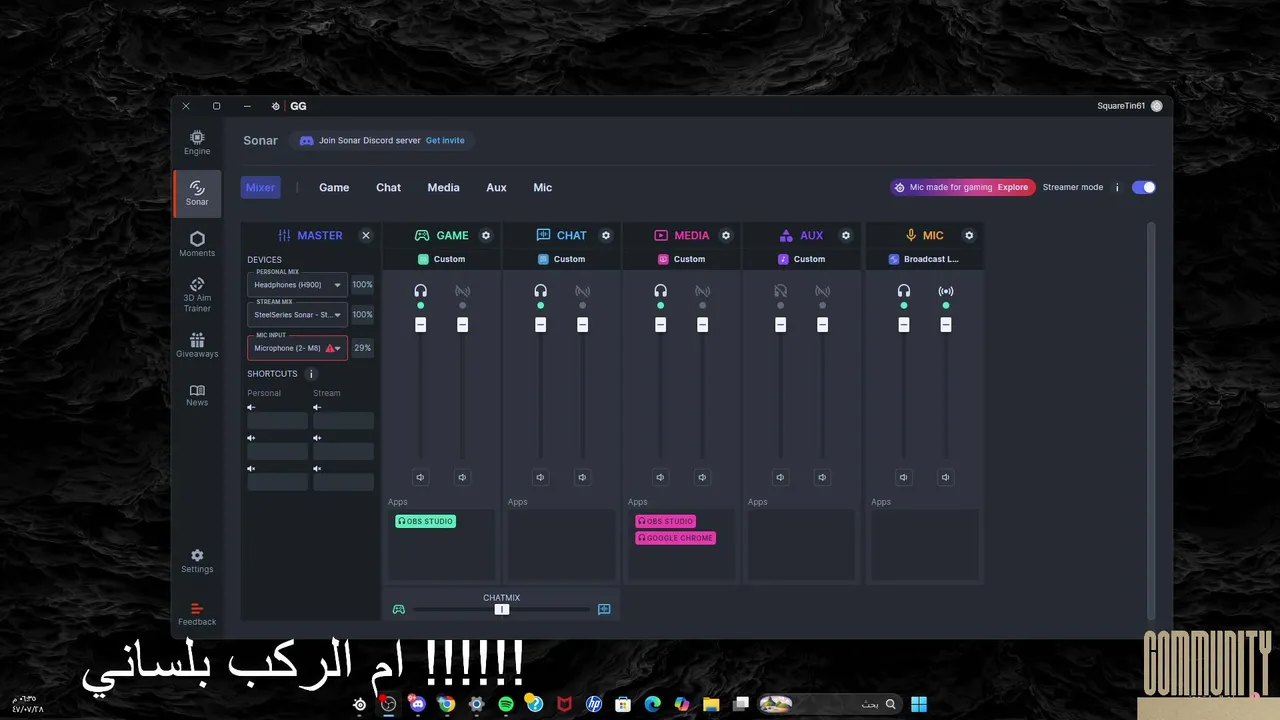1280x720 pixels.
Task: Click the Mic made for gaming Explore banner
Action: click(x=963, y=187)
